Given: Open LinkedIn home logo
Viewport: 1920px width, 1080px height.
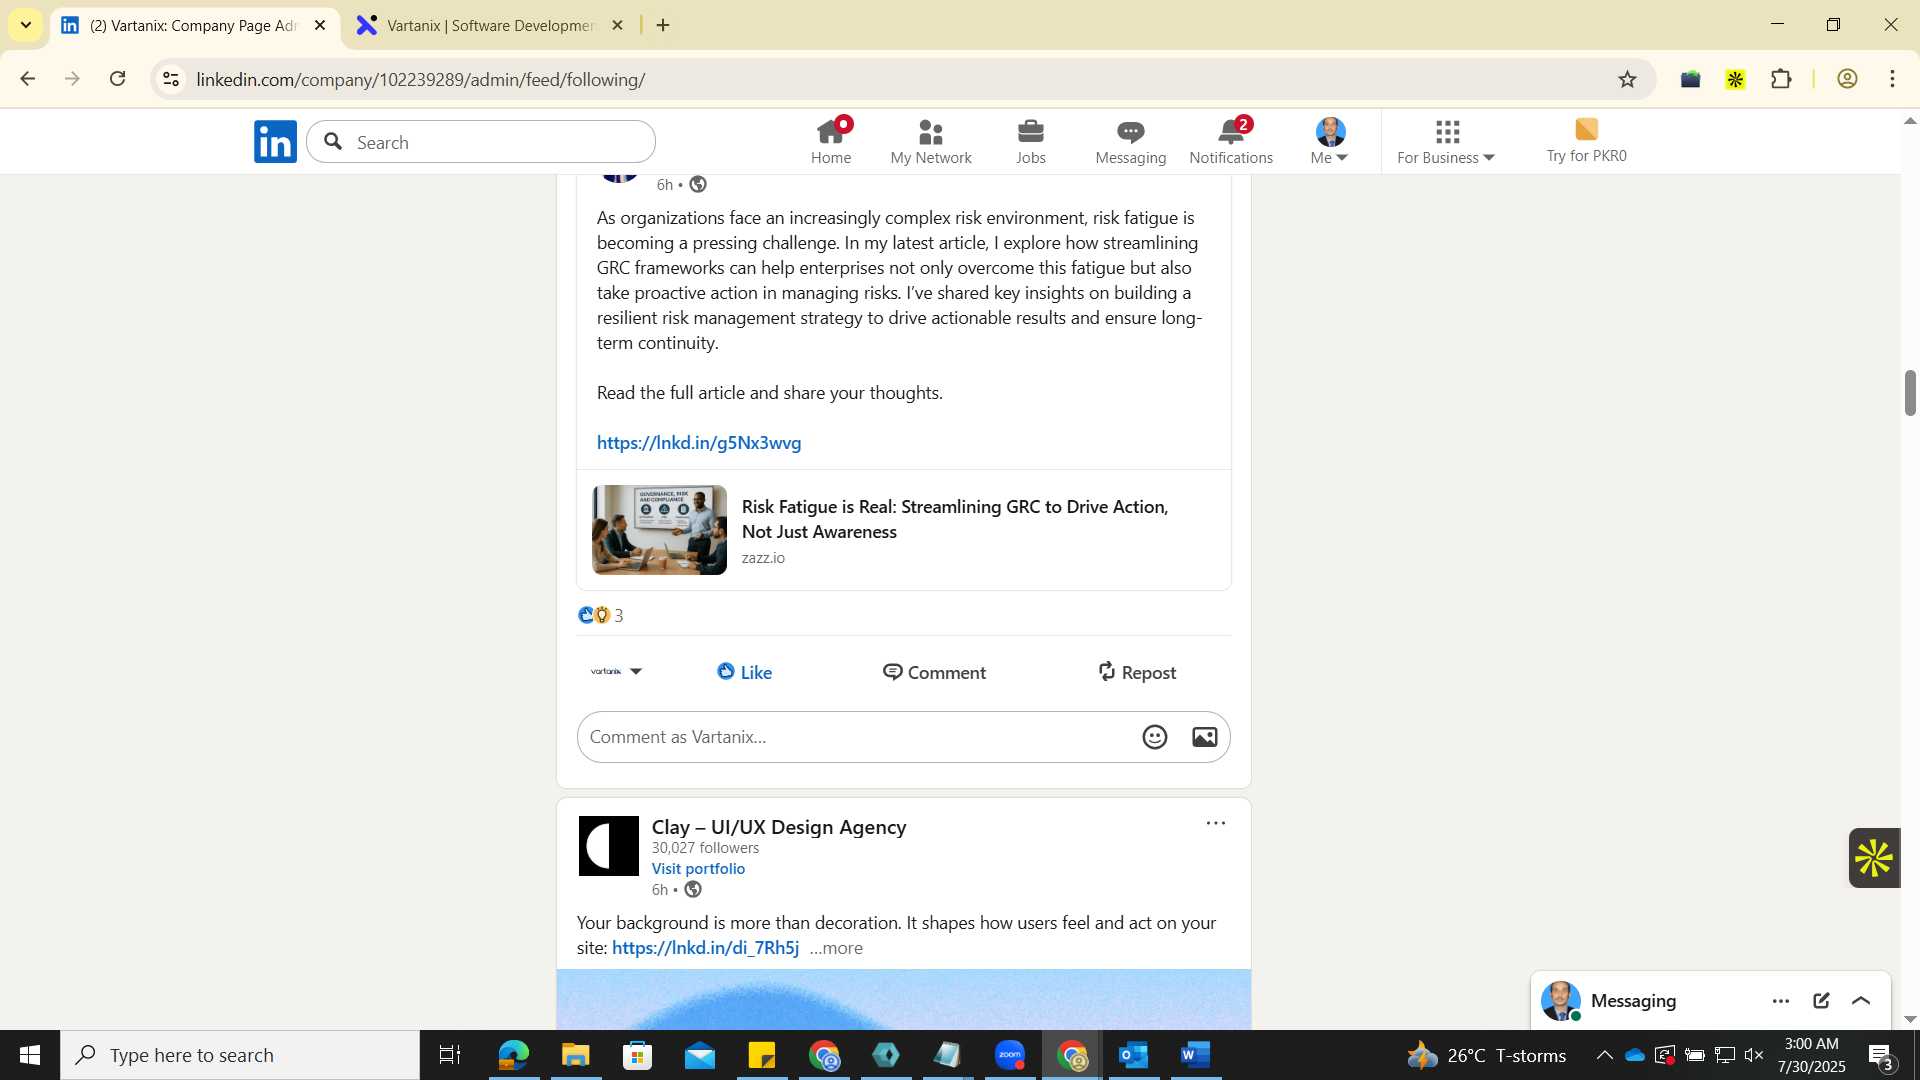Looking at the screenshot, I should pyautogui.click(x=275, y=141).
